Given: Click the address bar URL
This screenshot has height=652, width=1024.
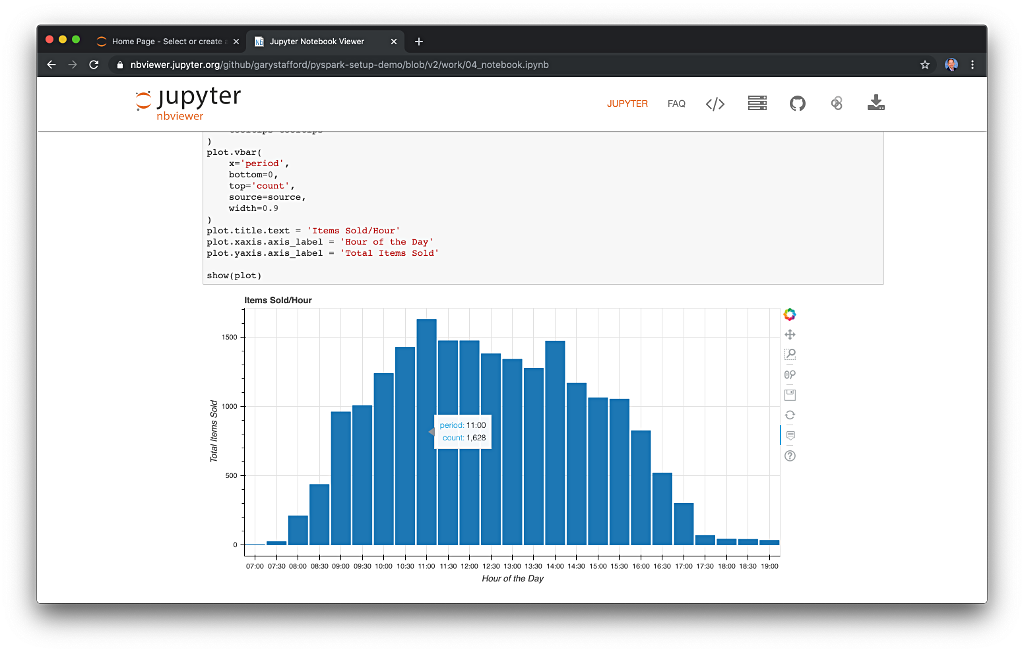Looking at the screenshot, I should [339, 65].
